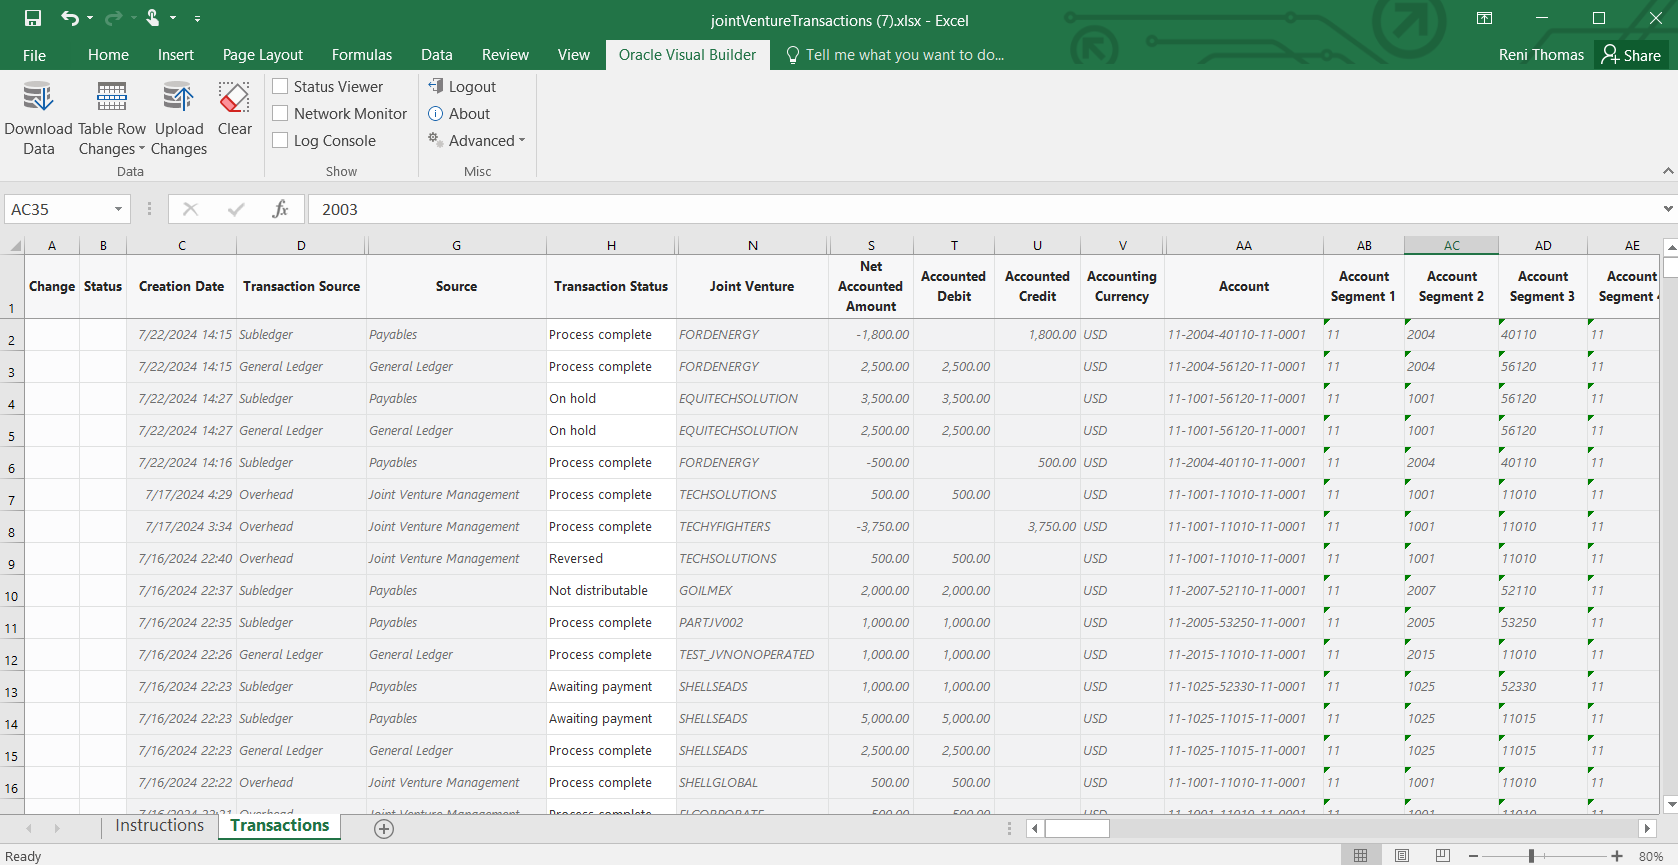This screenshot has height=865, width=1678.
Task: Enable the Log Console checkbox
Action: (281, 140)
